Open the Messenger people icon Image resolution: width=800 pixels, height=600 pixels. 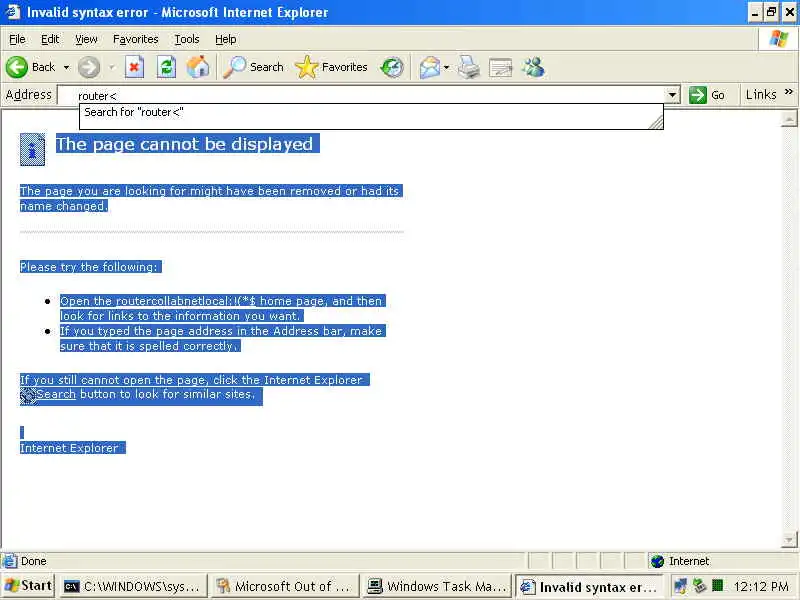tap(534, 67)
